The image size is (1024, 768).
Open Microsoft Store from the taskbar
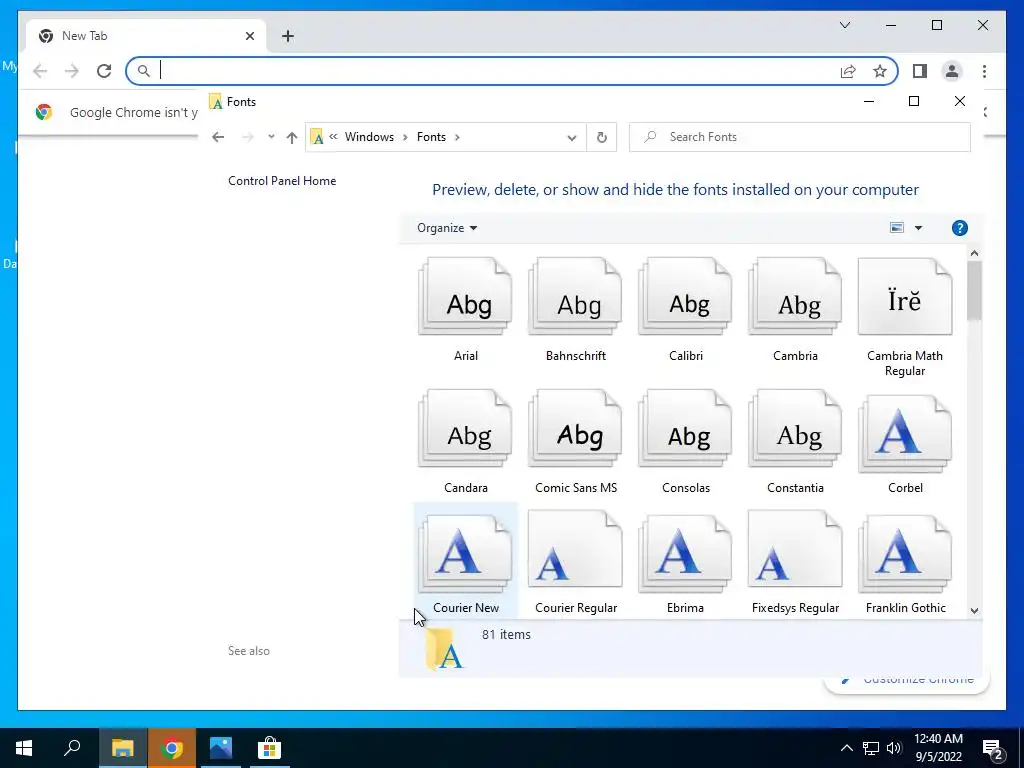(270, 748)
